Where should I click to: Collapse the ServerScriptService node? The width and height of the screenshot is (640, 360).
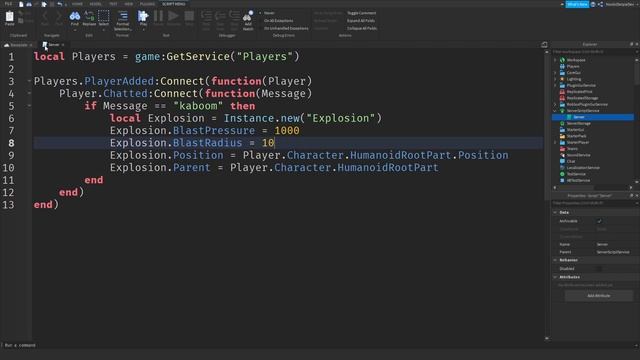click(x=555, y=111)
